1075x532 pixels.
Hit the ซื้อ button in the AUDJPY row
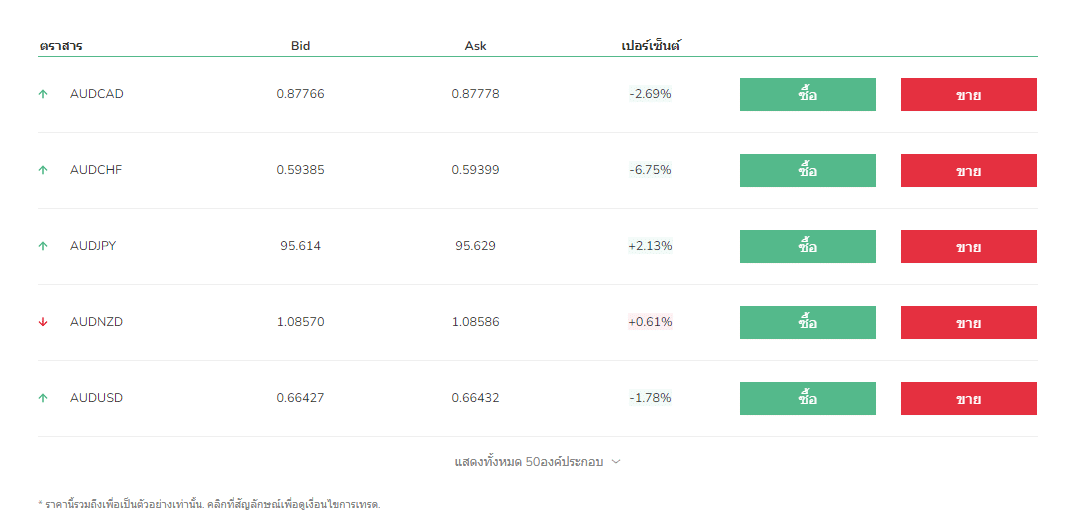[807, 247]
